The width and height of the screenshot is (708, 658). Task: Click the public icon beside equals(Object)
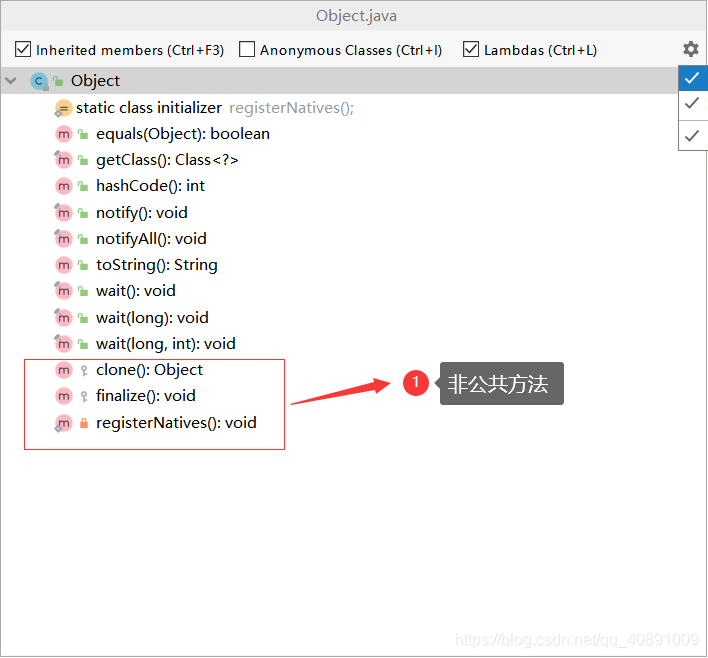coord(83,134)
